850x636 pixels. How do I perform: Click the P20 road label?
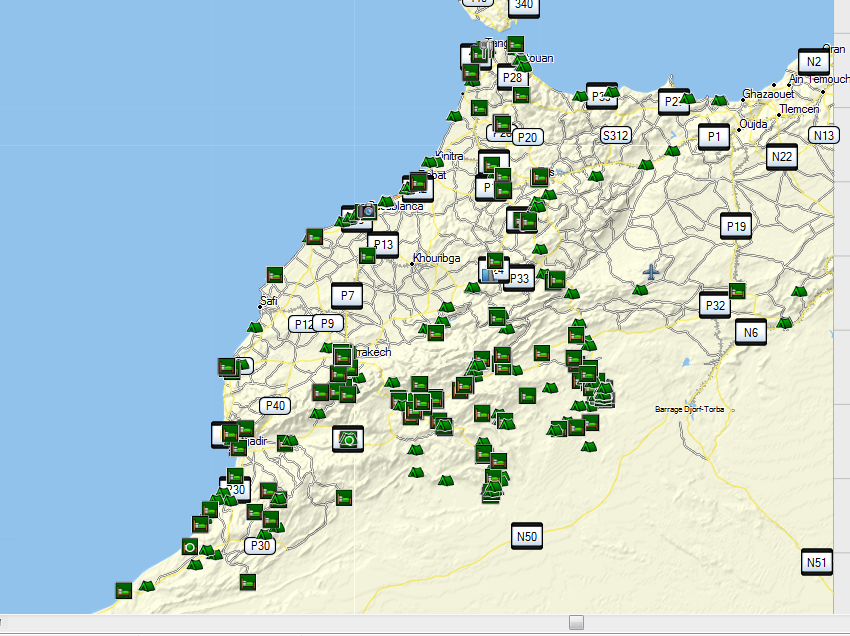tap(527, 137)
